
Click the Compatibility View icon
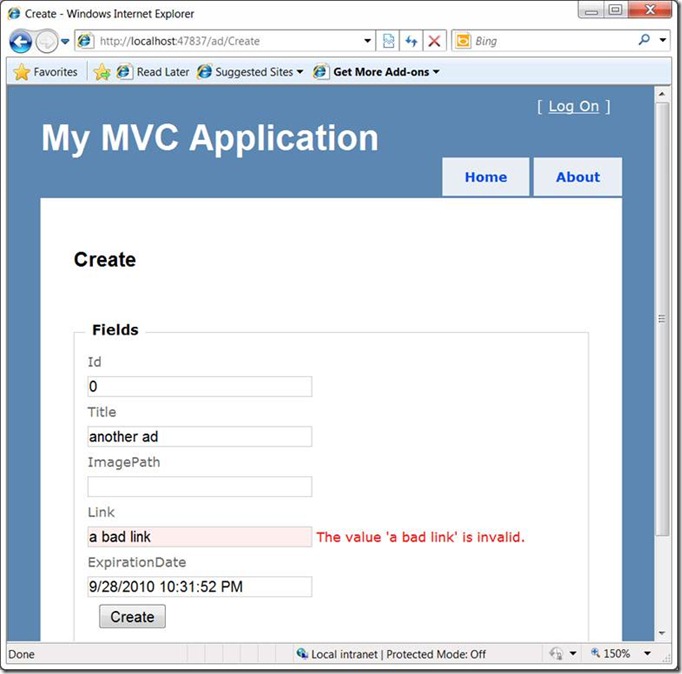388,41
